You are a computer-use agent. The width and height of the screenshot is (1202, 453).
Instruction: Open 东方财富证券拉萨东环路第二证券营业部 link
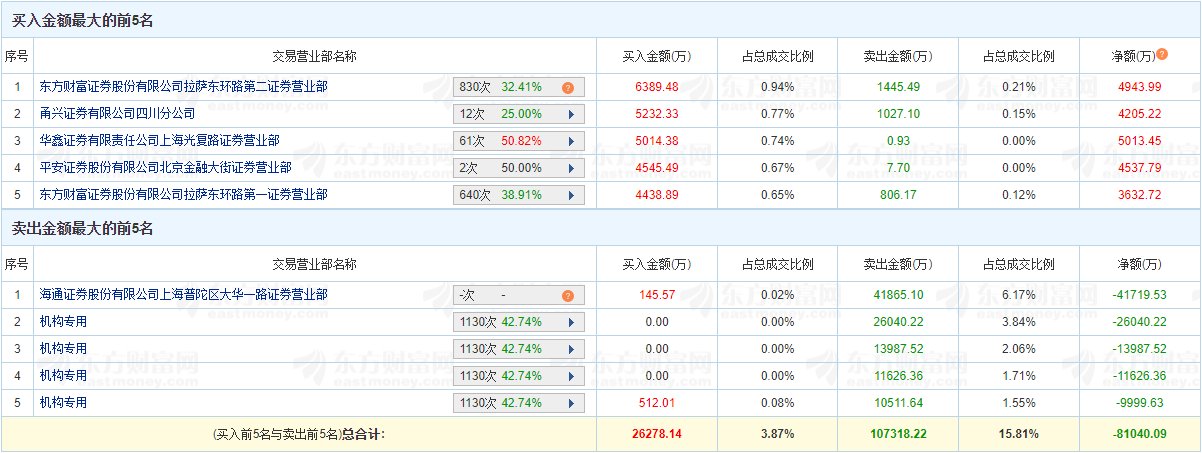[x=184, y=87]
